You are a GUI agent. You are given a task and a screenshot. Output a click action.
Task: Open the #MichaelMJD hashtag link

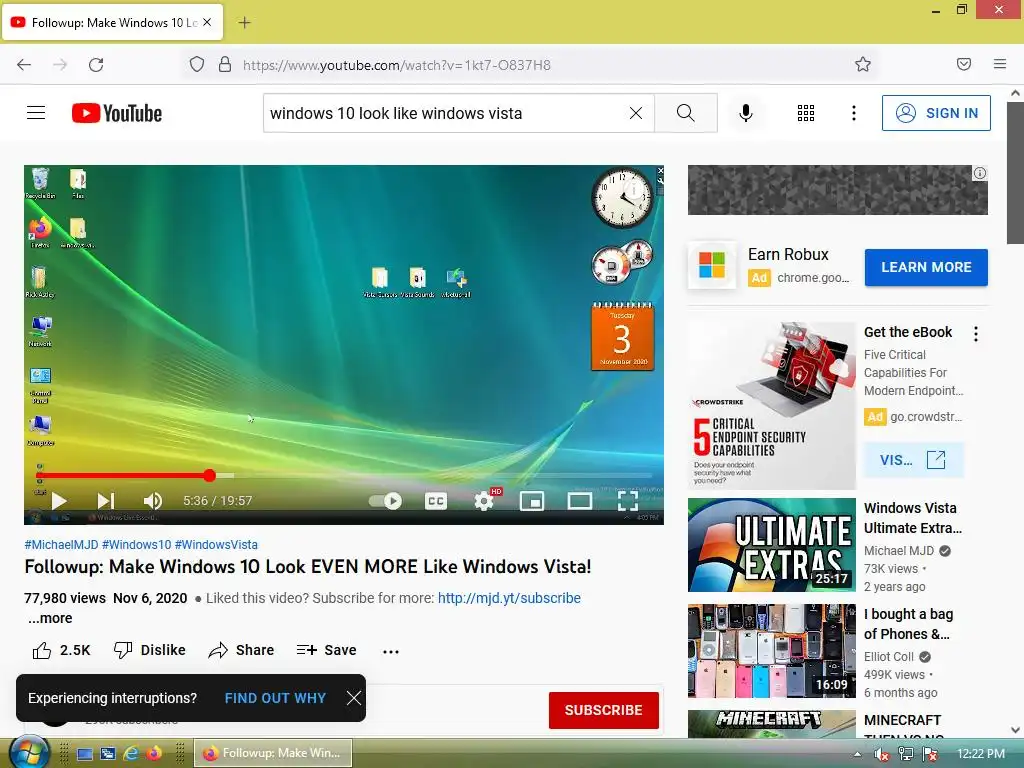(61, 545)
